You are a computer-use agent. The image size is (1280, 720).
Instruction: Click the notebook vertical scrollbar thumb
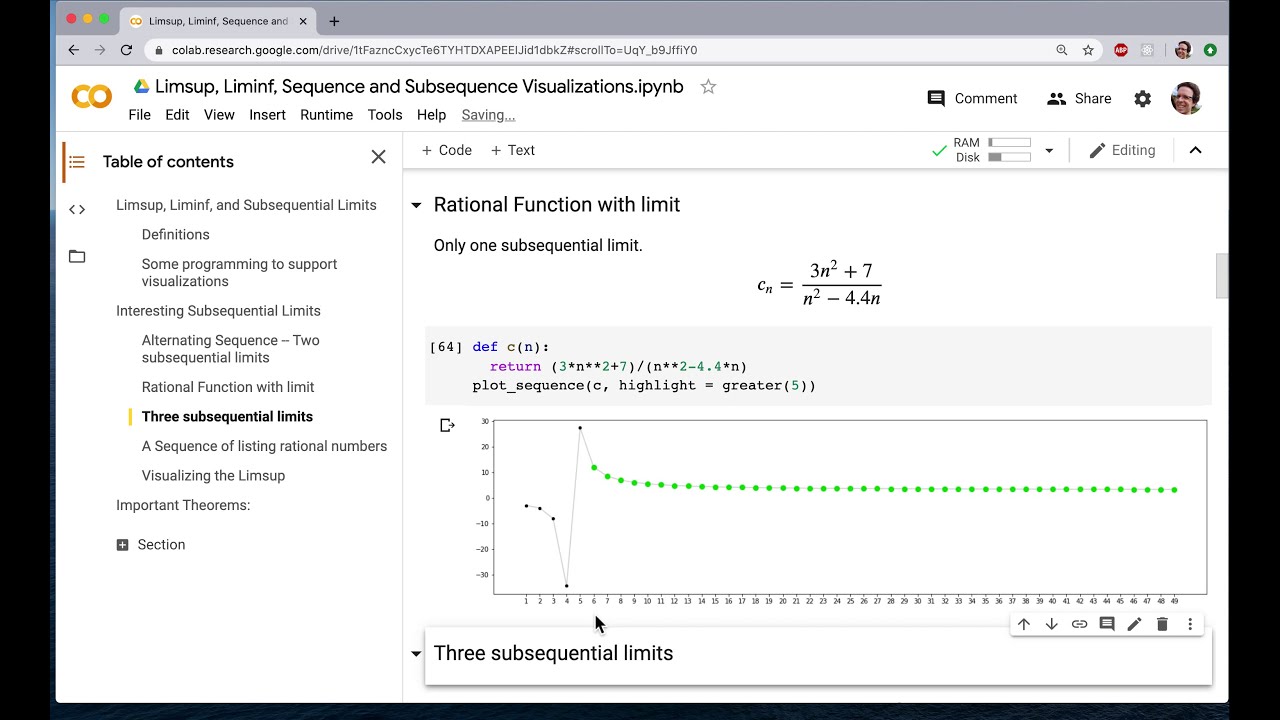1221,276
